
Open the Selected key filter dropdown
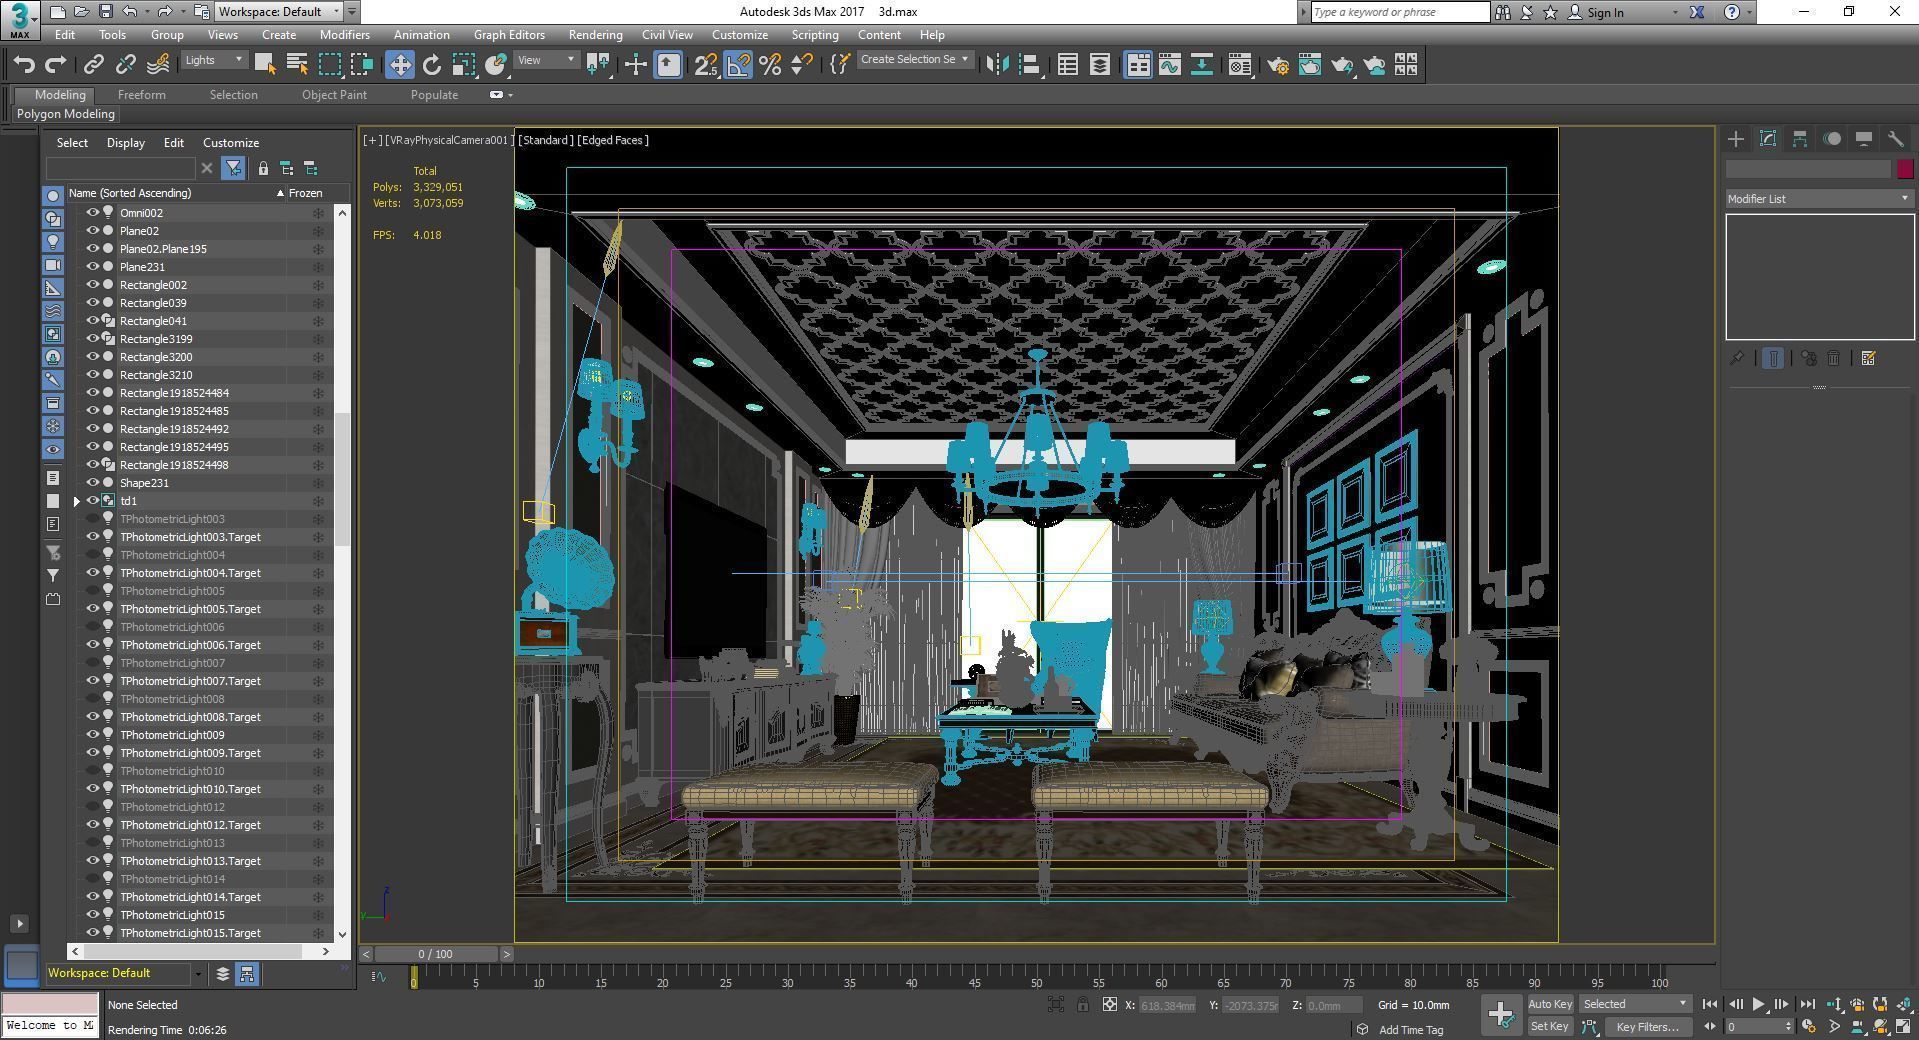[x=1635, y=1004]
